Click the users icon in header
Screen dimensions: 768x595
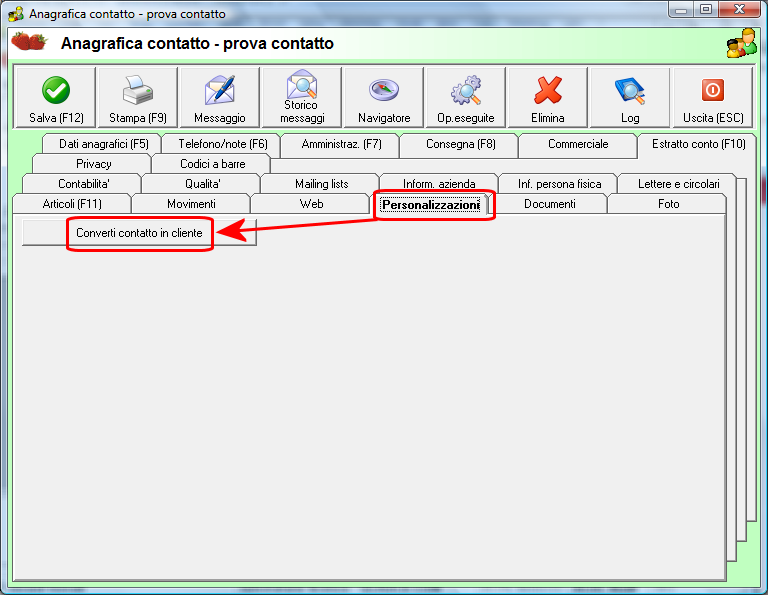[x=742, y=43]
